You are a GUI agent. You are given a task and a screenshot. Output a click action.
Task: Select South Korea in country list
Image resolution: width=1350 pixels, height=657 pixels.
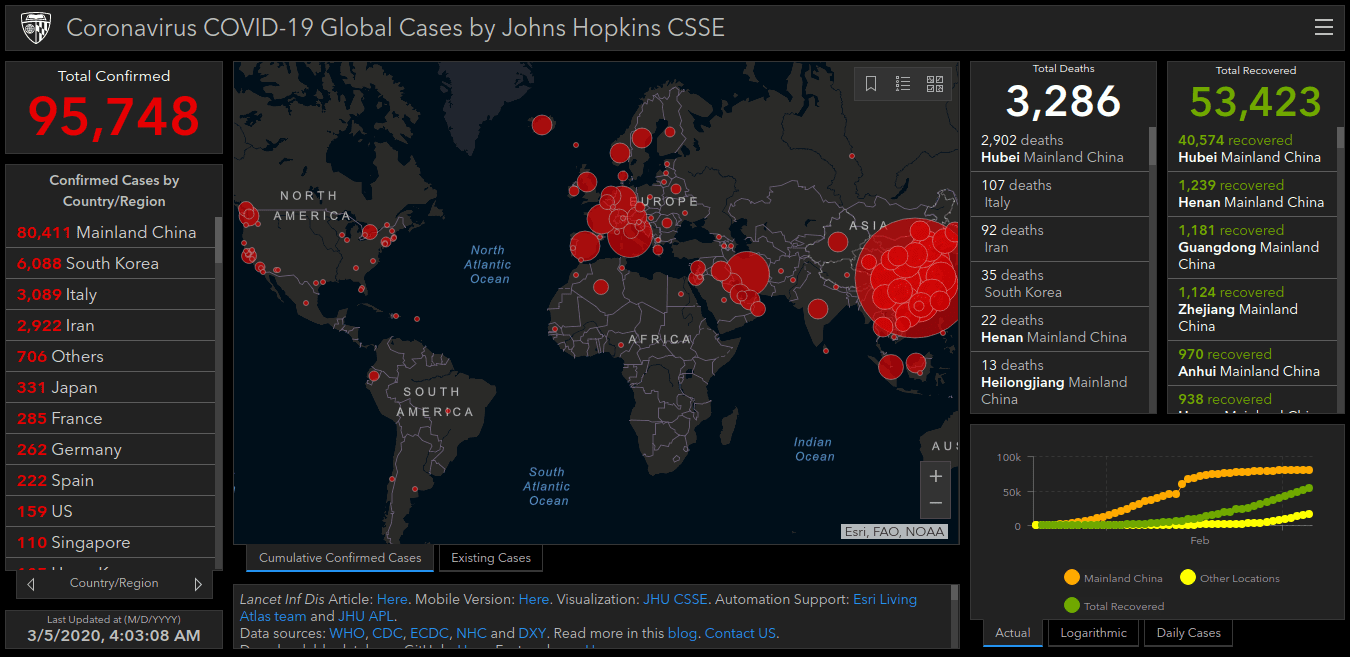pyautogui.click(x=110, y=264)
